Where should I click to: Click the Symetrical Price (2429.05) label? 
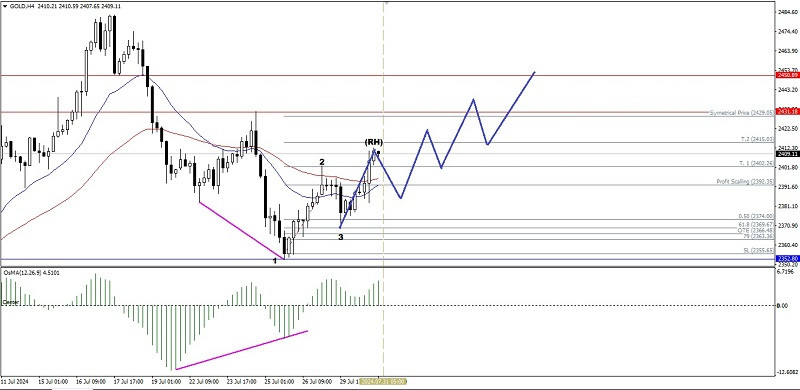(x=742, y=112)
